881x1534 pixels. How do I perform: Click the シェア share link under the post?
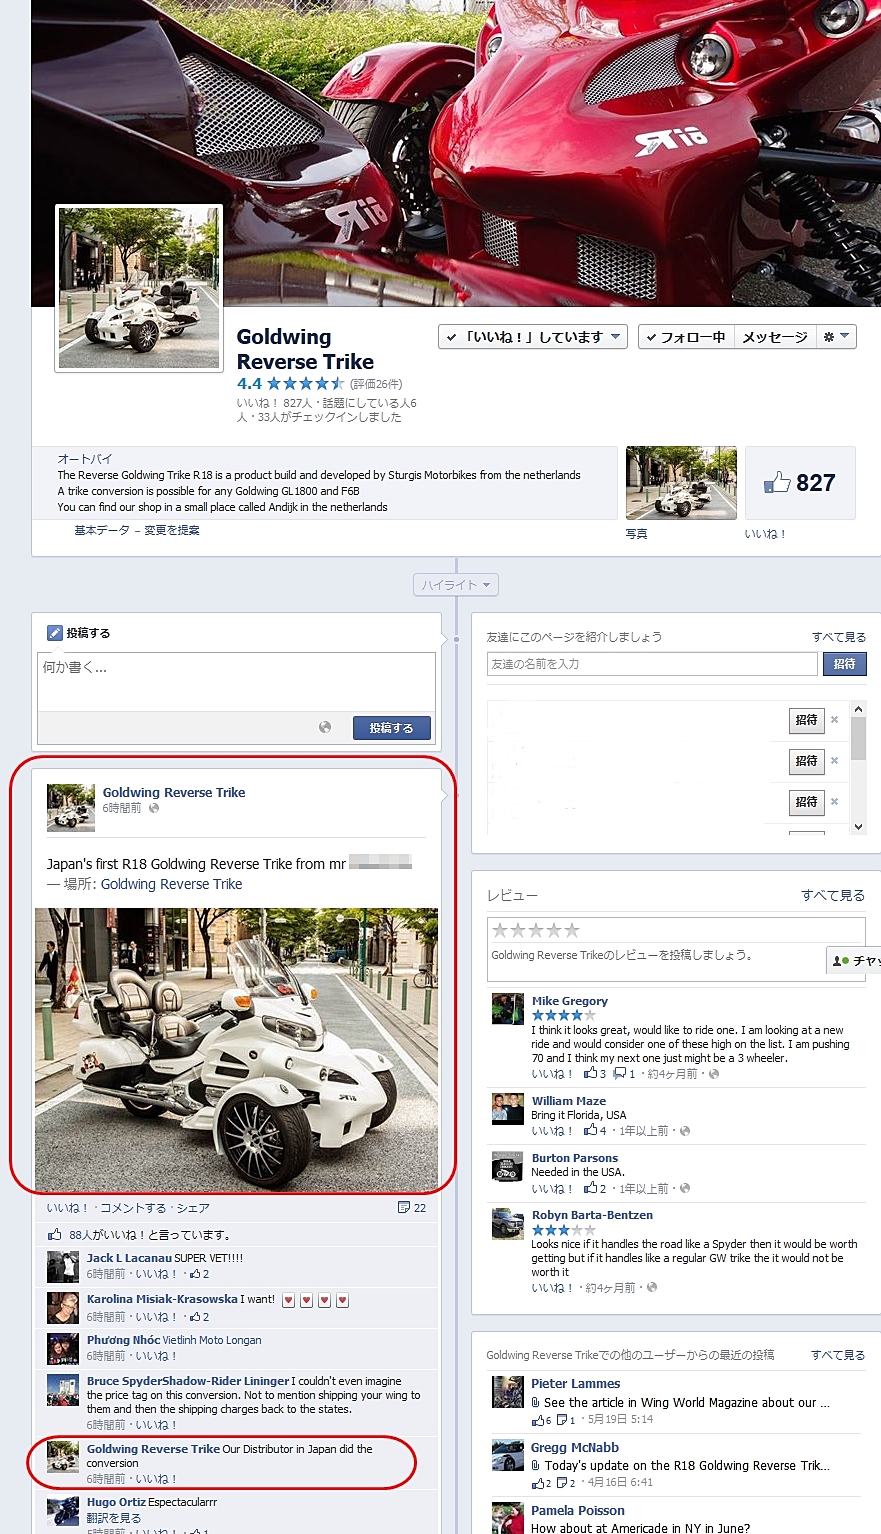193,1208
